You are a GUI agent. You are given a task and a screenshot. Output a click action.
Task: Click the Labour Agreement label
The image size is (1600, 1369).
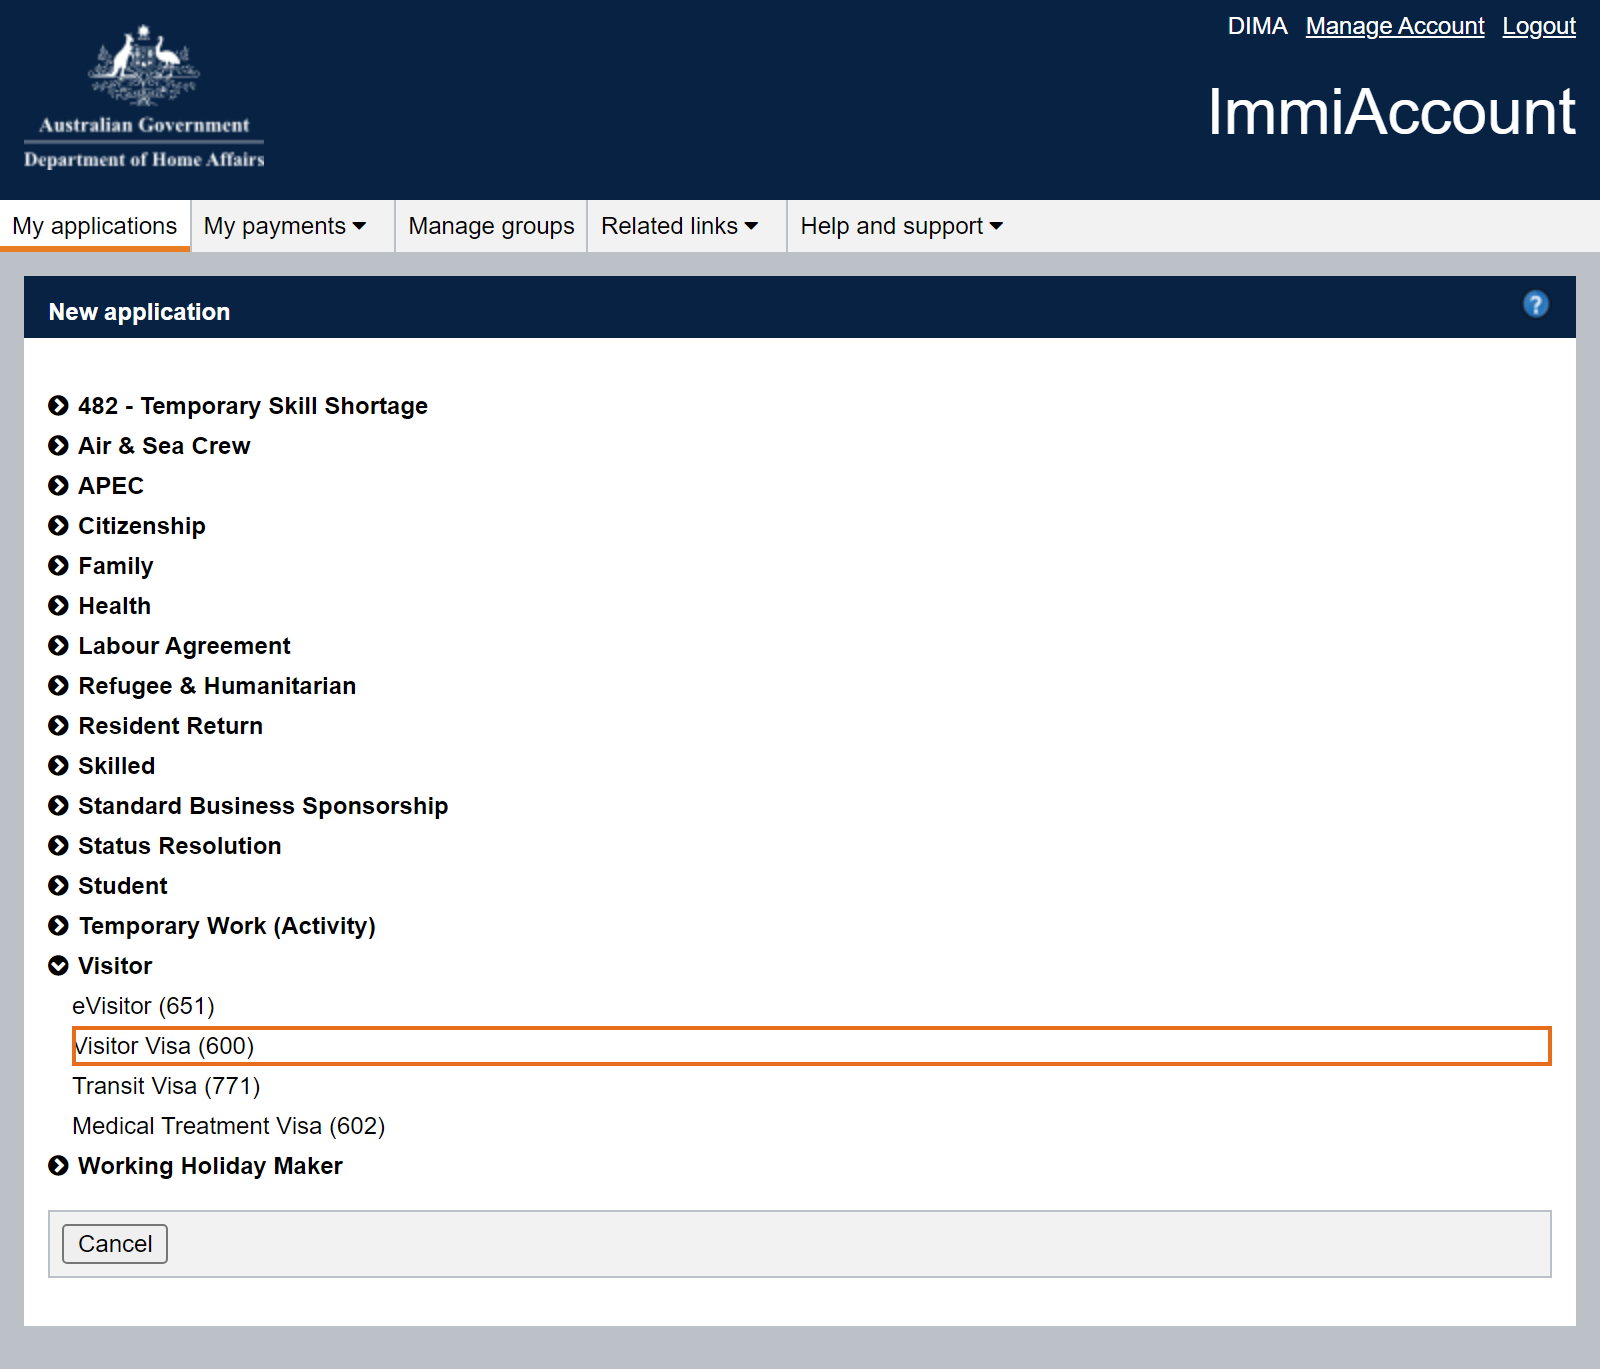pyautogui.click(x=185, y=646)
